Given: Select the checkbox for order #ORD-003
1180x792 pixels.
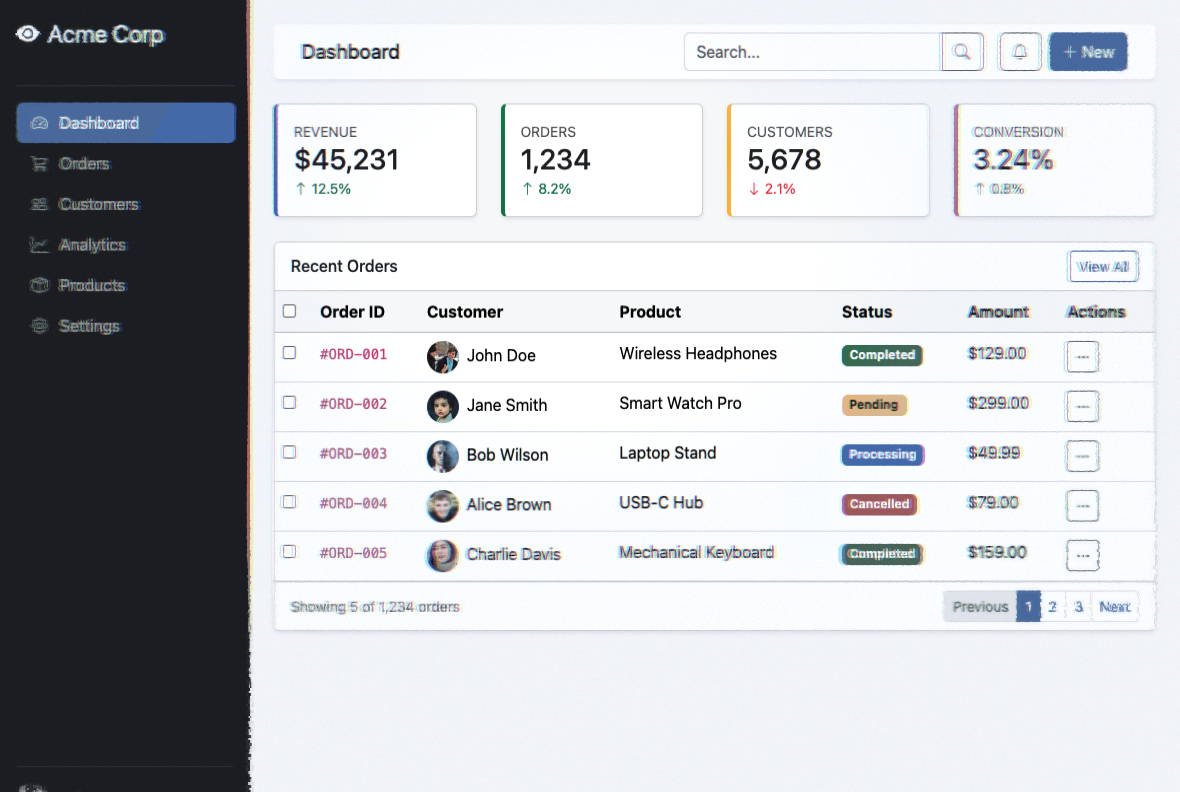Looking at the screenshot, I should point(290,452).
